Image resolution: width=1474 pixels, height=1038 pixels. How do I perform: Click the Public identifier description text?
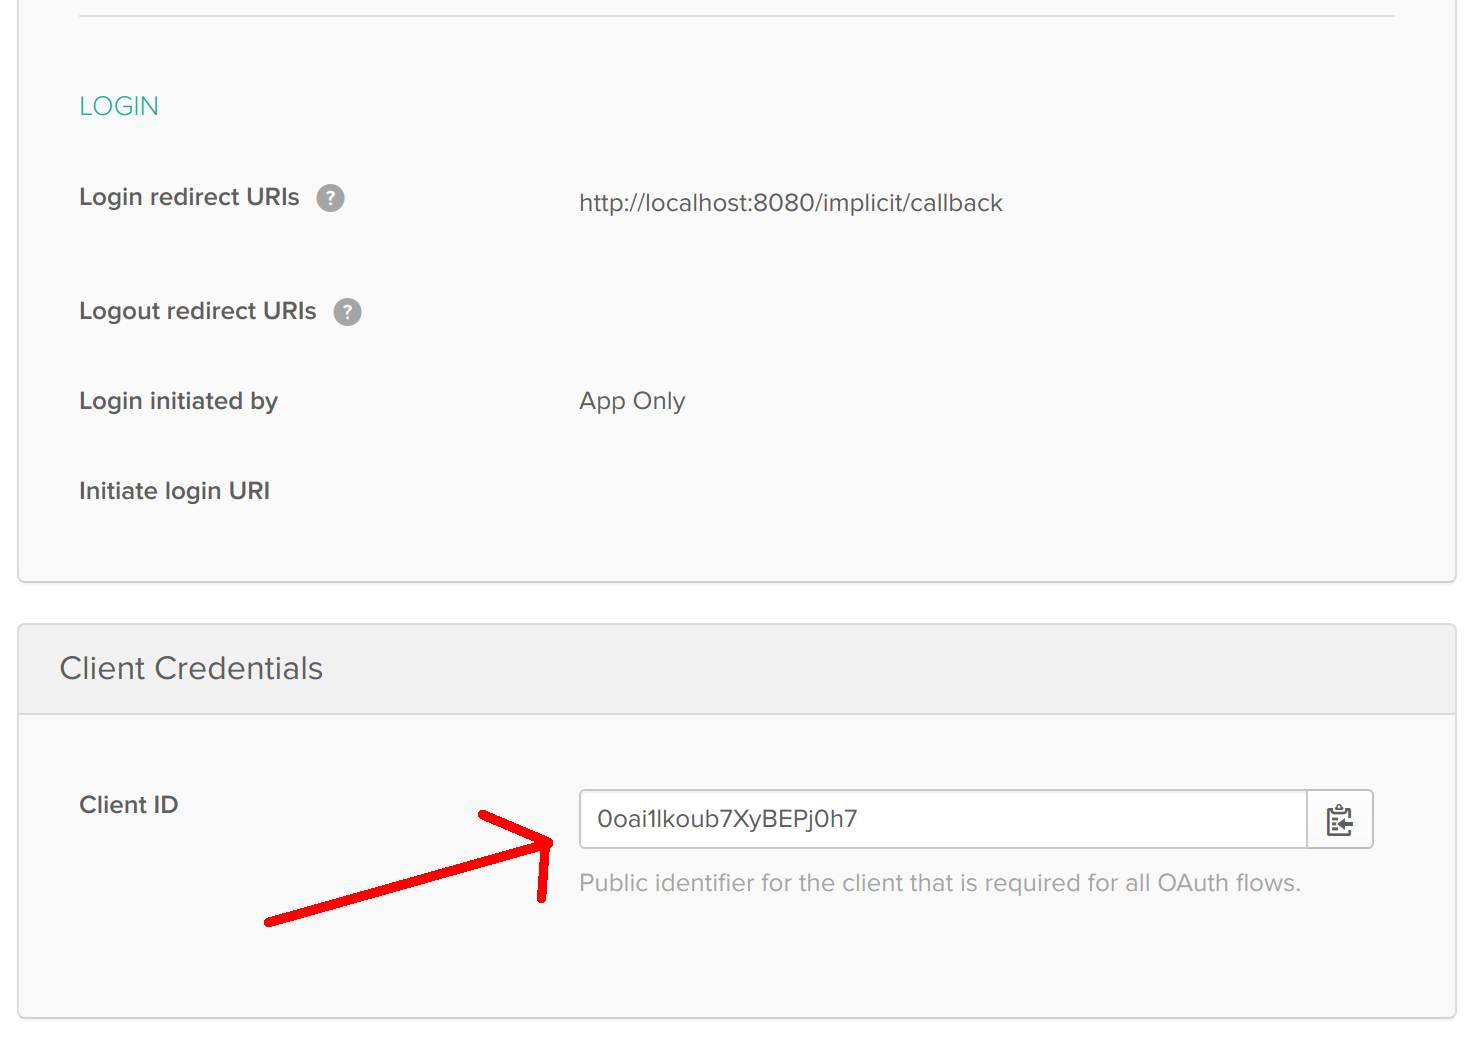[939, 883]
